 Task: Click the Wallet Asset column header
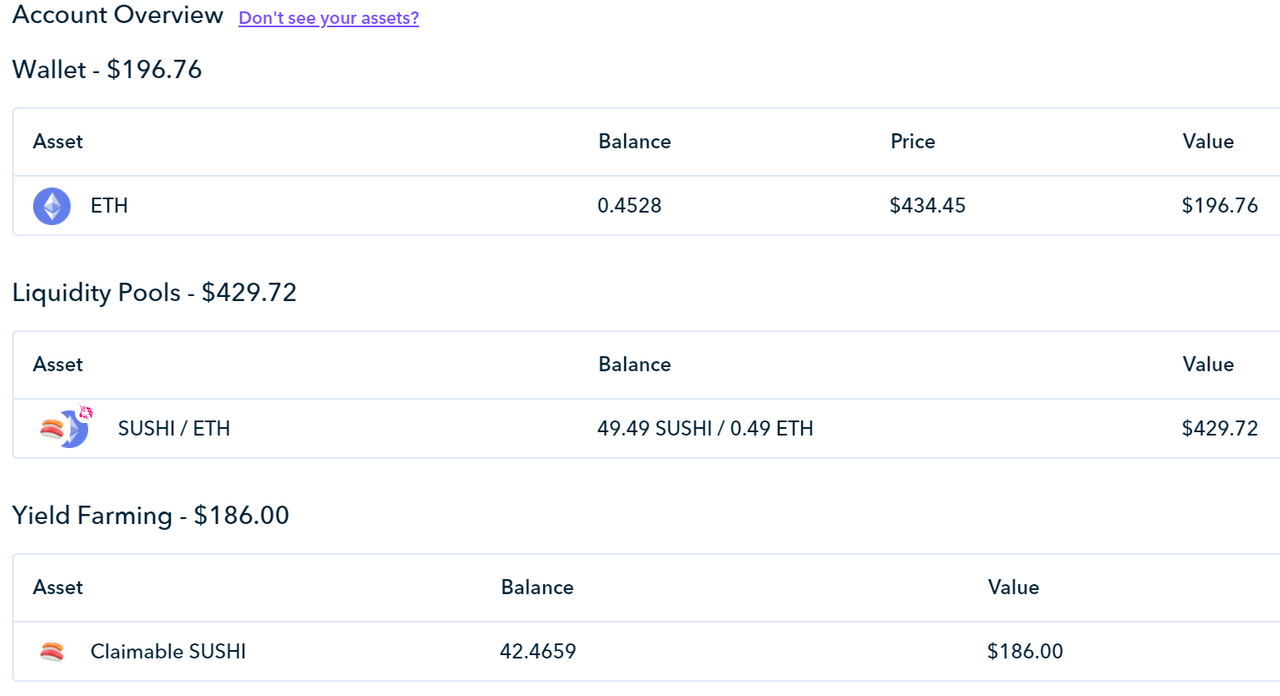58,142
